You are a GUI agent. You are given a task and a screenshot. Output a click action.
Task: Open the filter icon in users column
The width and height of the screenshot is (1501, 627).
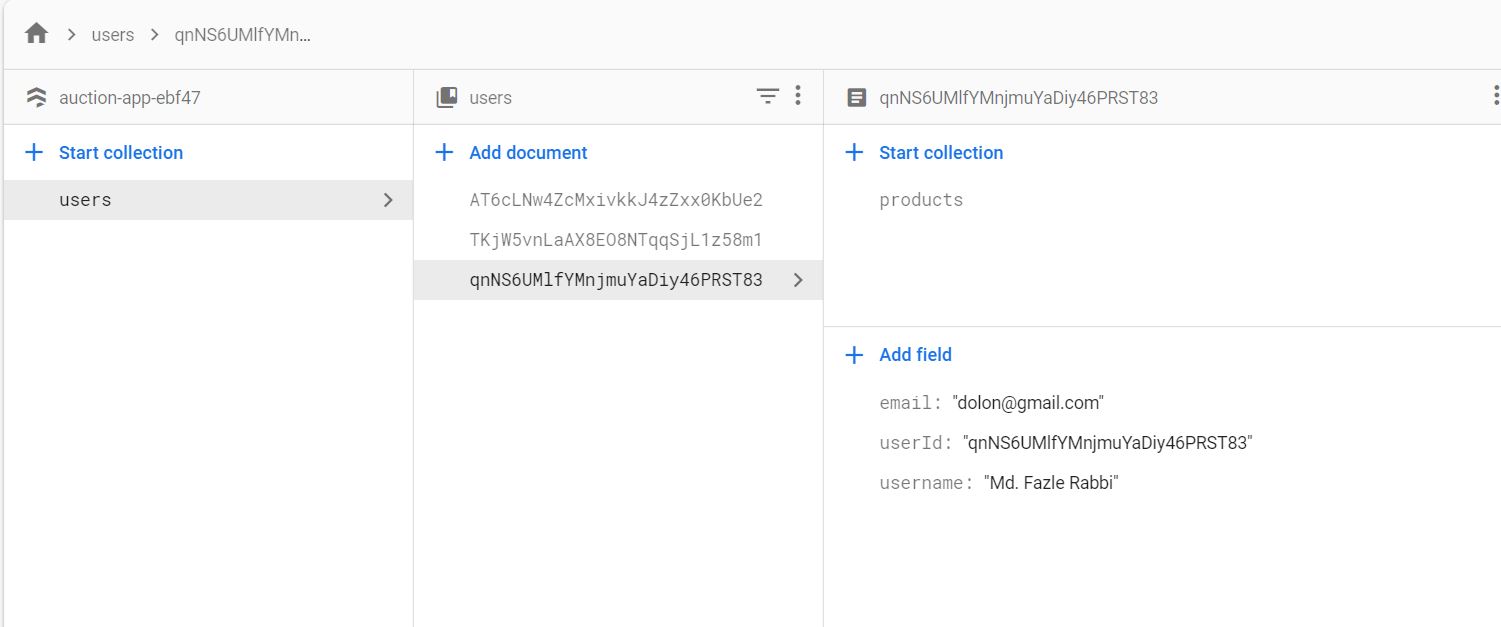pyautogui.click(x=767, y=96)
